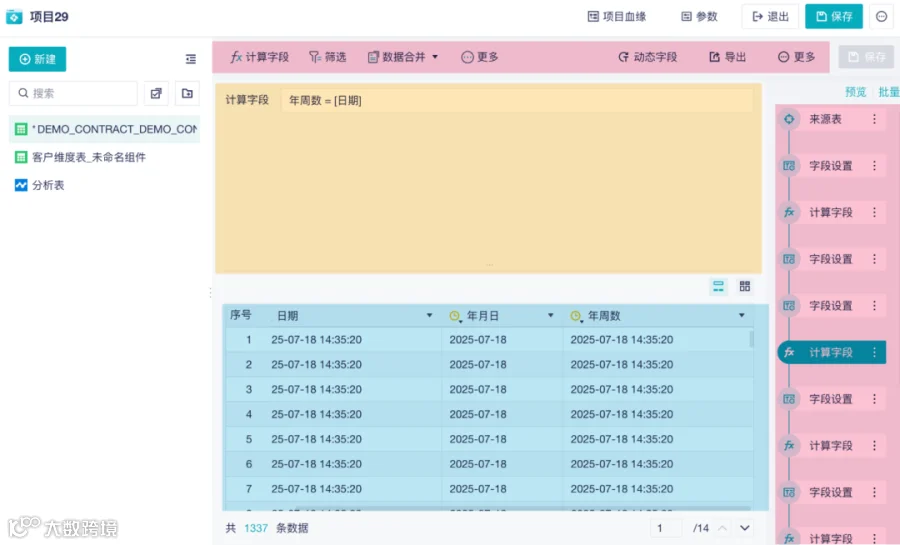Open the third 字段设置 step options menu
900x545 pixels.
[874, 306]
